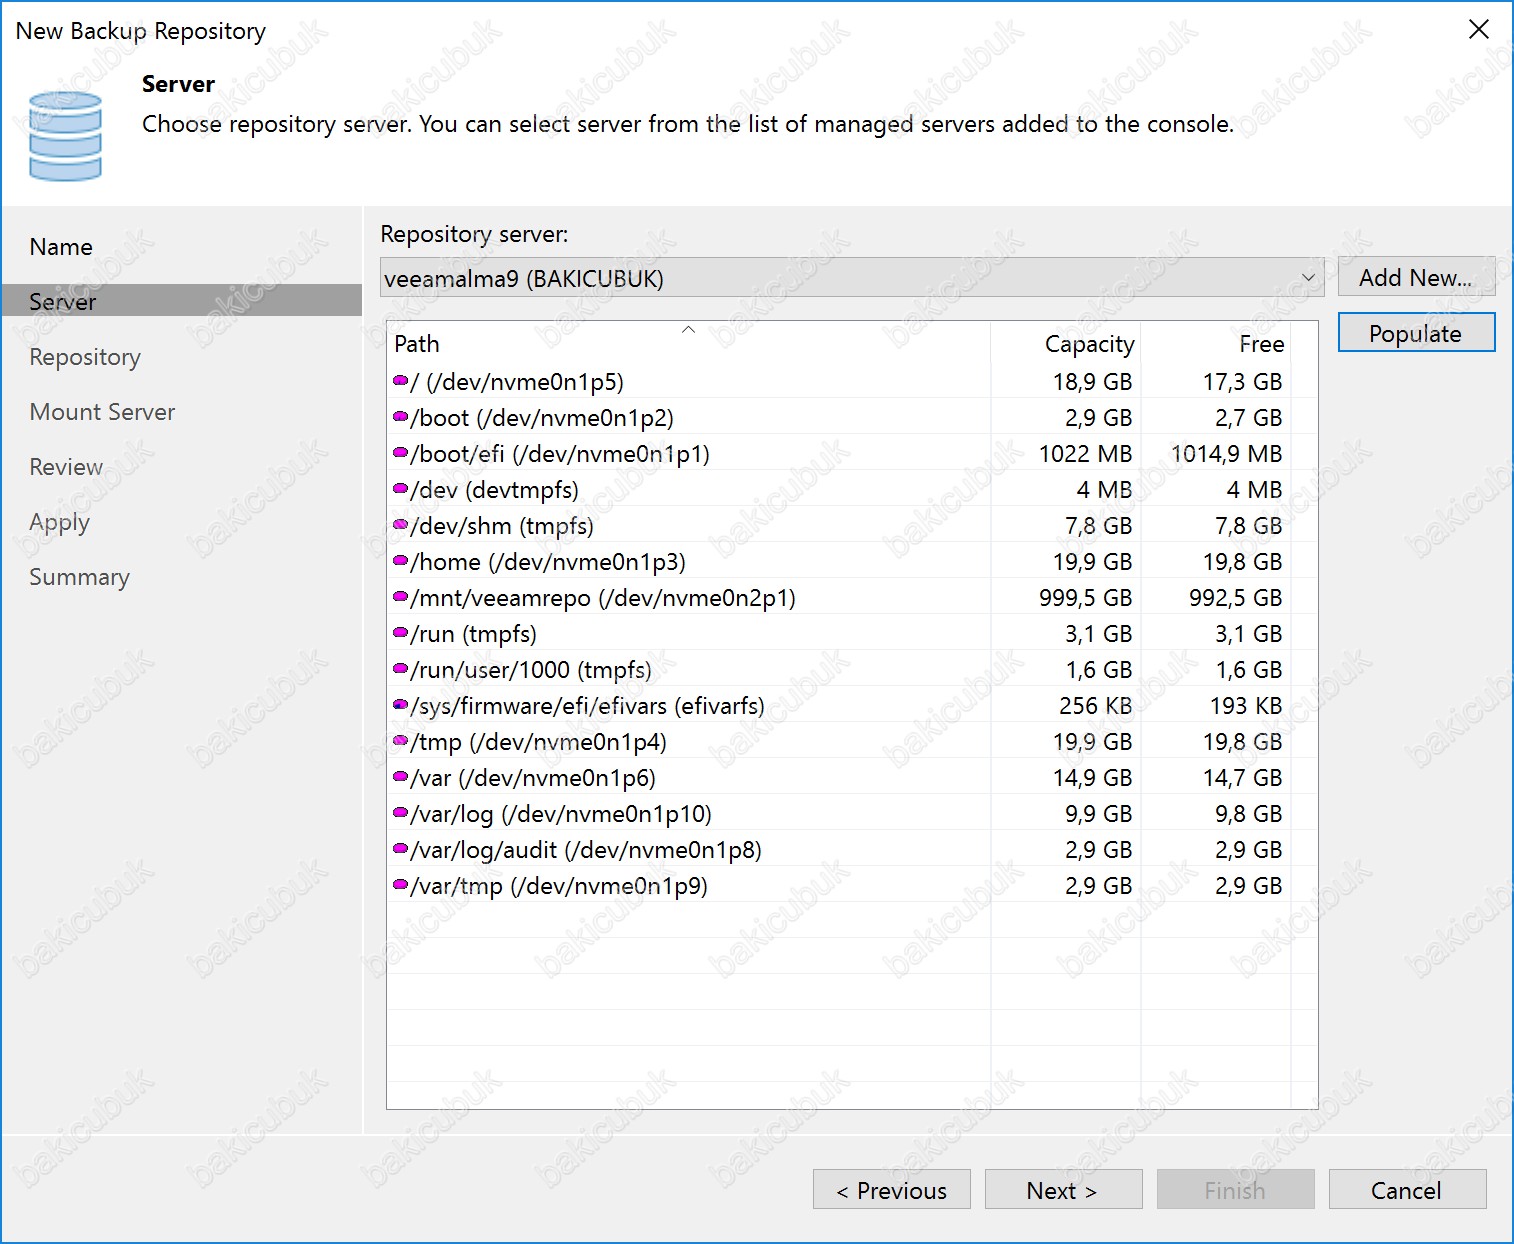Click the Add New... button
This screenshot has height=1244, width=1514.
tap(1416, 277)
